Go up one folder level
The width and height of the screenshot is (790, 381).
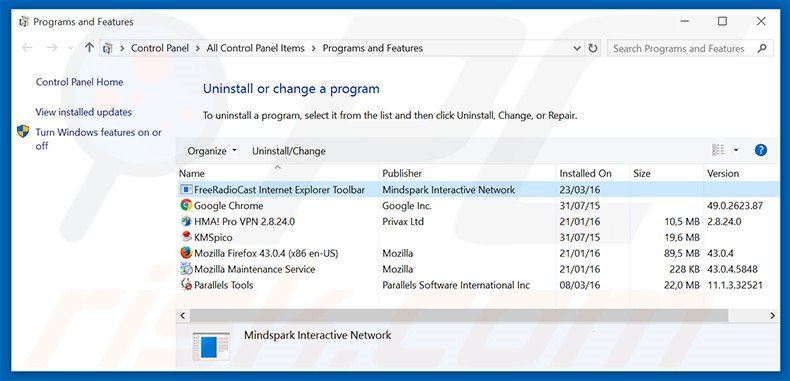click(x=89, y=48)
